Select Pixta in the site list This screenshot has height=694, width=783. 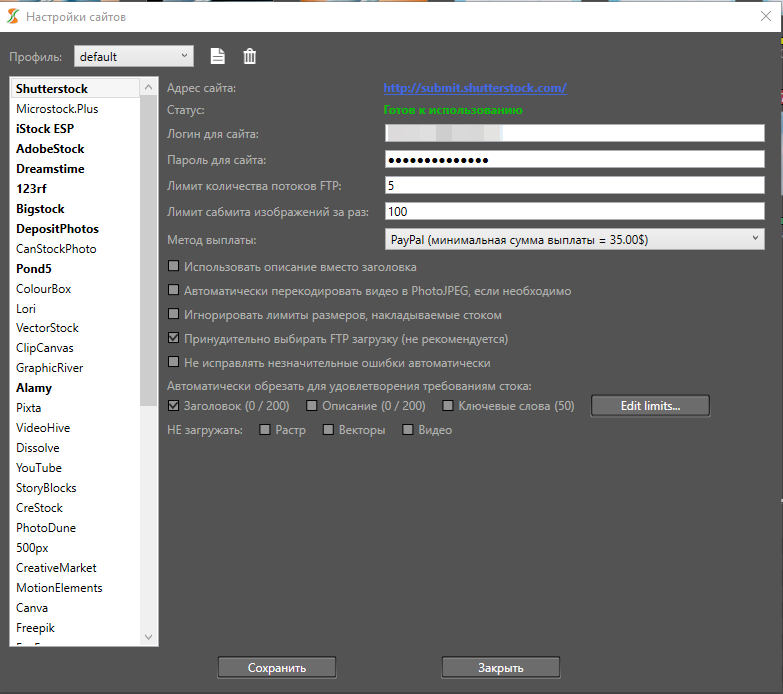75,408
